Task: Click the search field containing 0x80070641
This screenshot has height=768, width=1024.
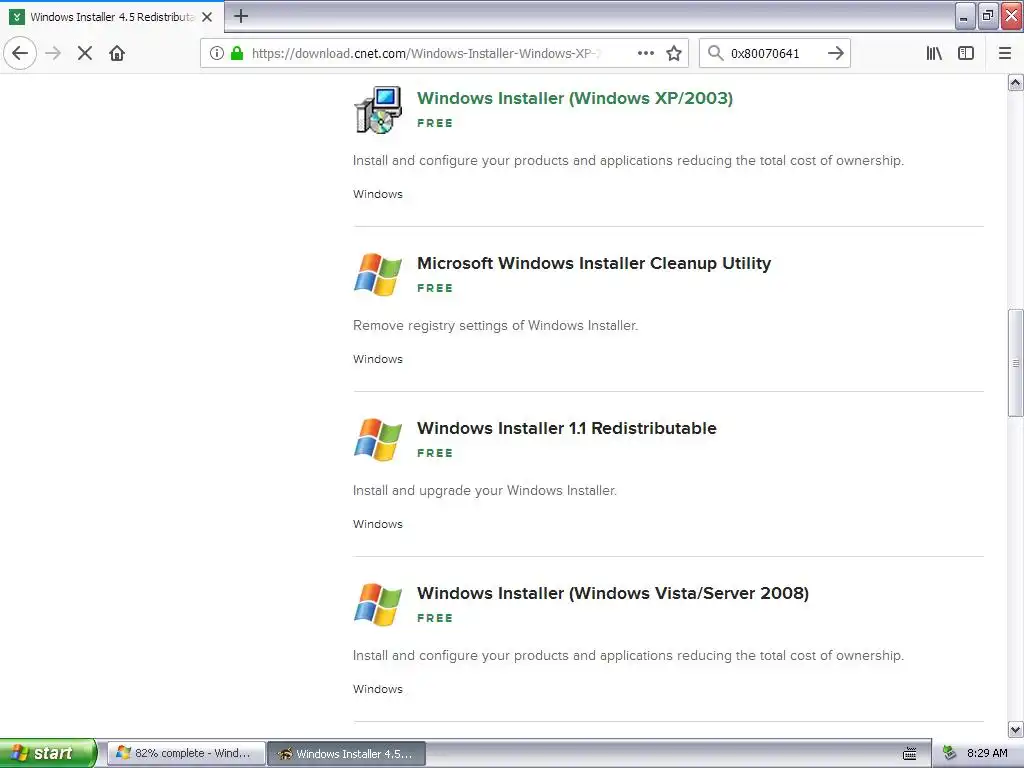Action: (x=773, y=53)
